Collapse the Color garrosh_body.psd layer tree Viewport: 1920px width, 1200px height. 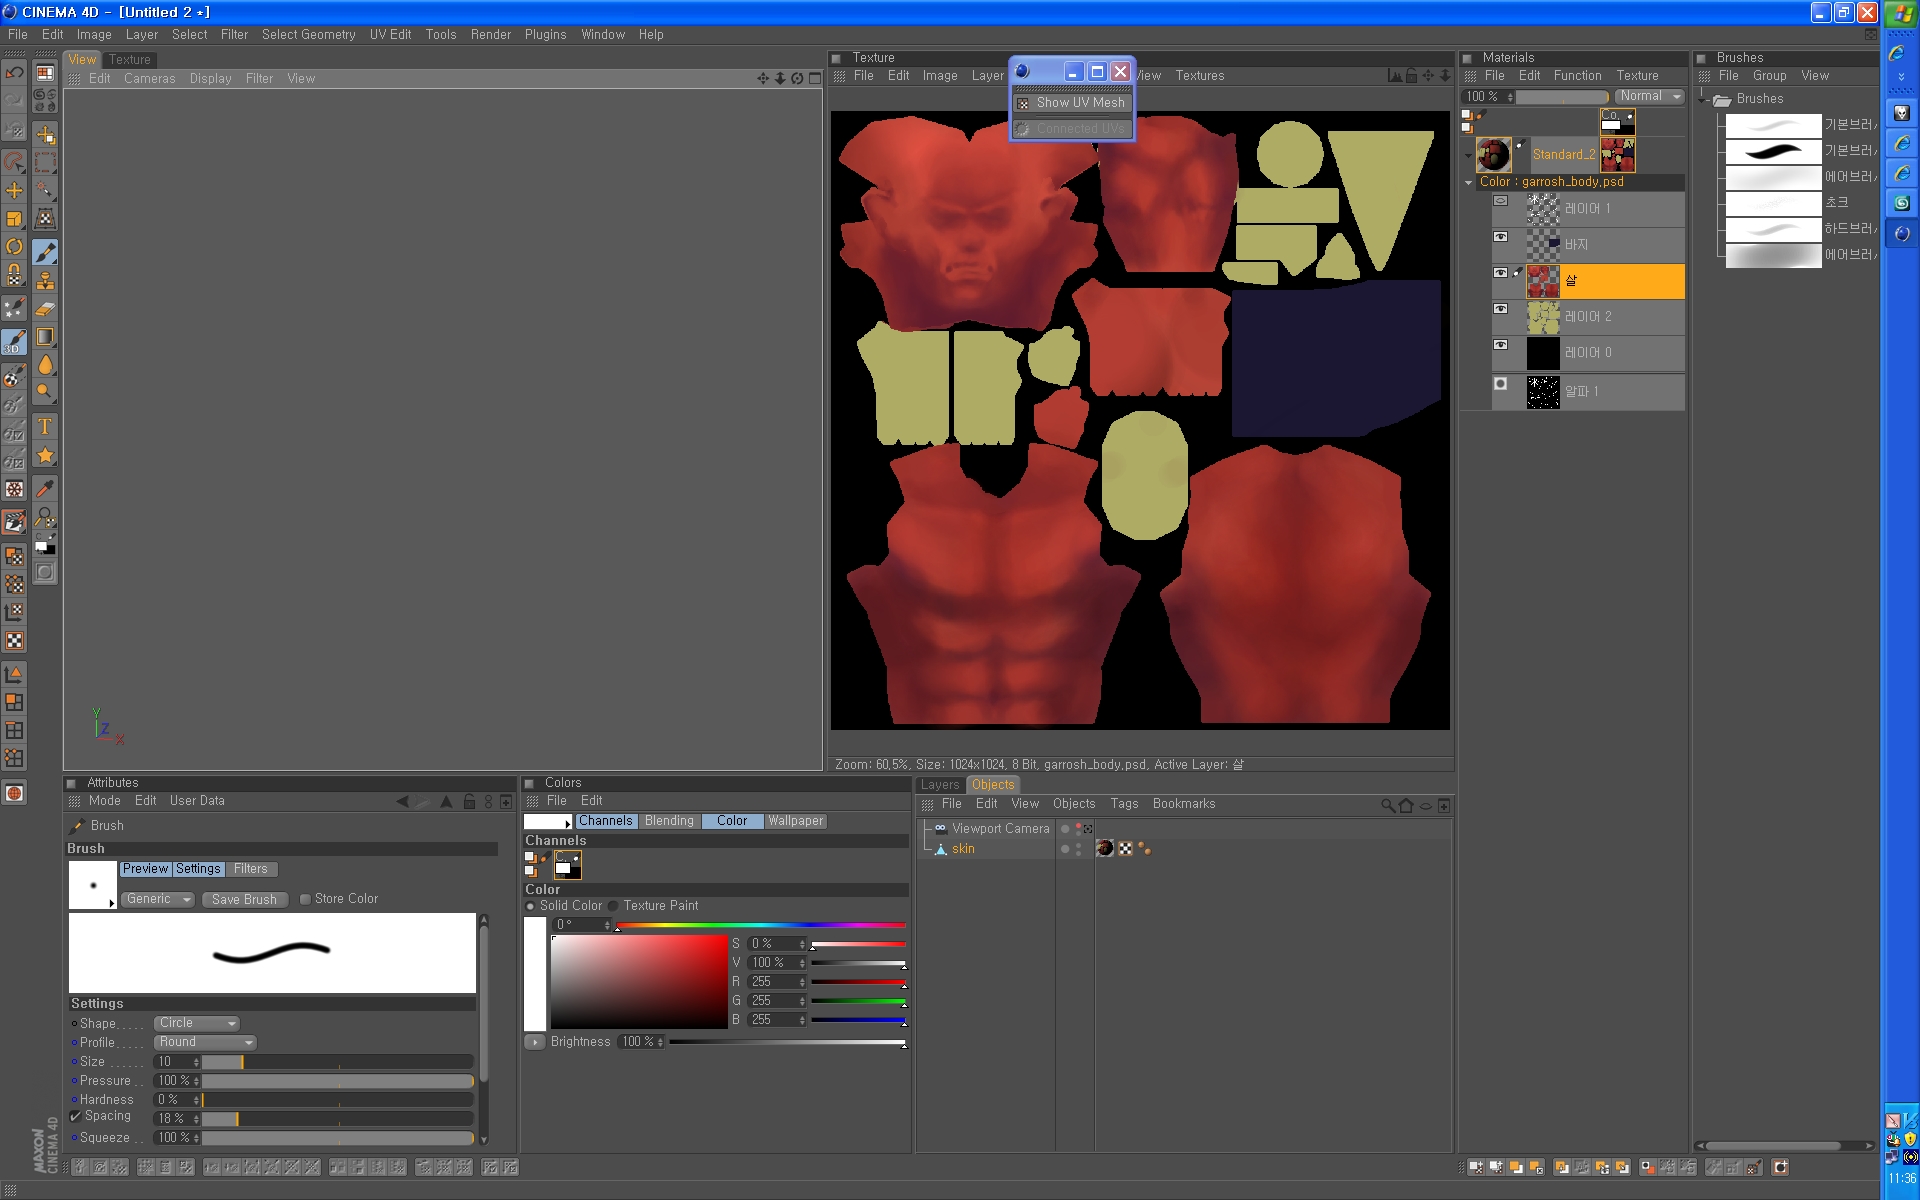click(1468, 183)
